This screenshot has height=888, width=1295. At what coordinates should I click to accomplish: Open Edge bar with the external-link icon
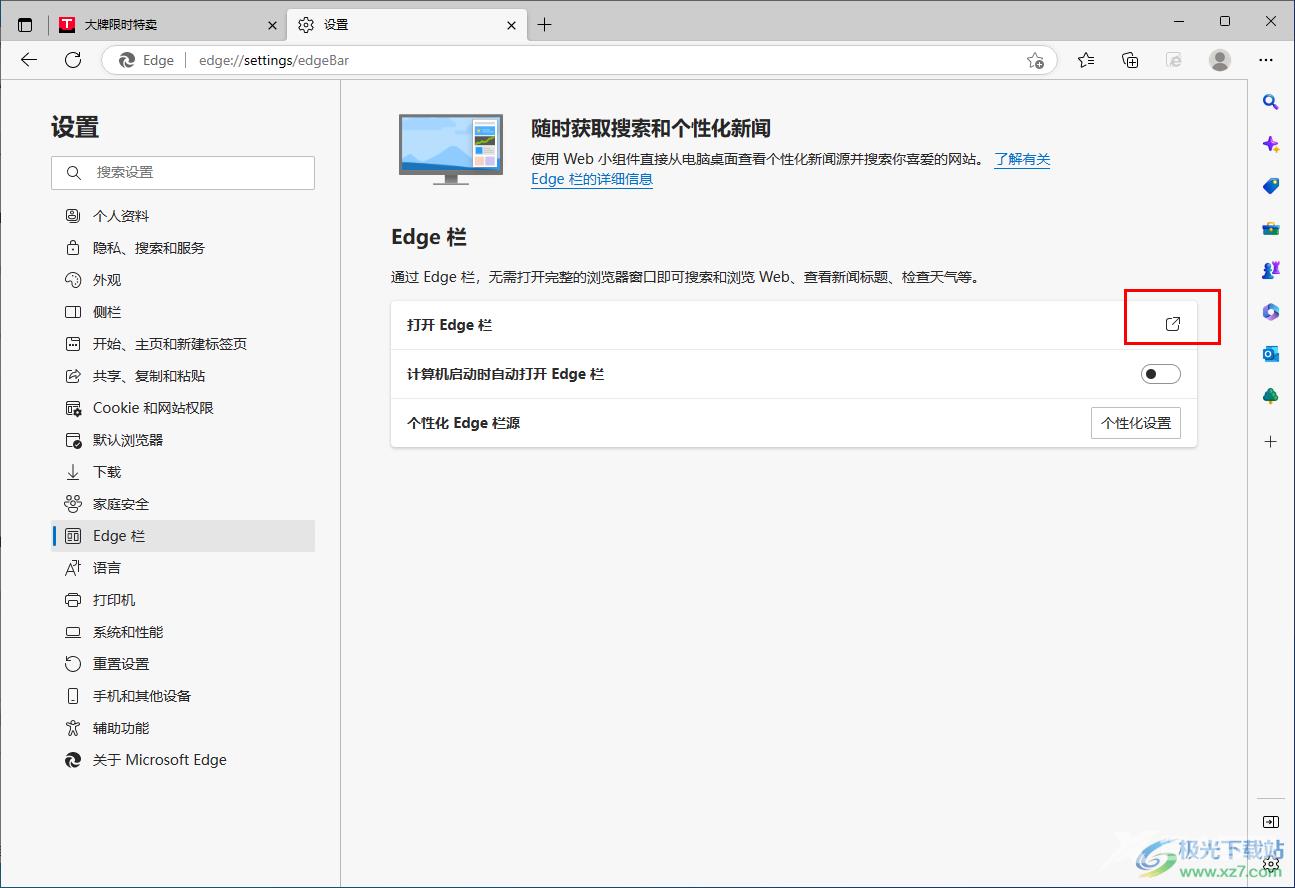click(x=1173, y=324)
